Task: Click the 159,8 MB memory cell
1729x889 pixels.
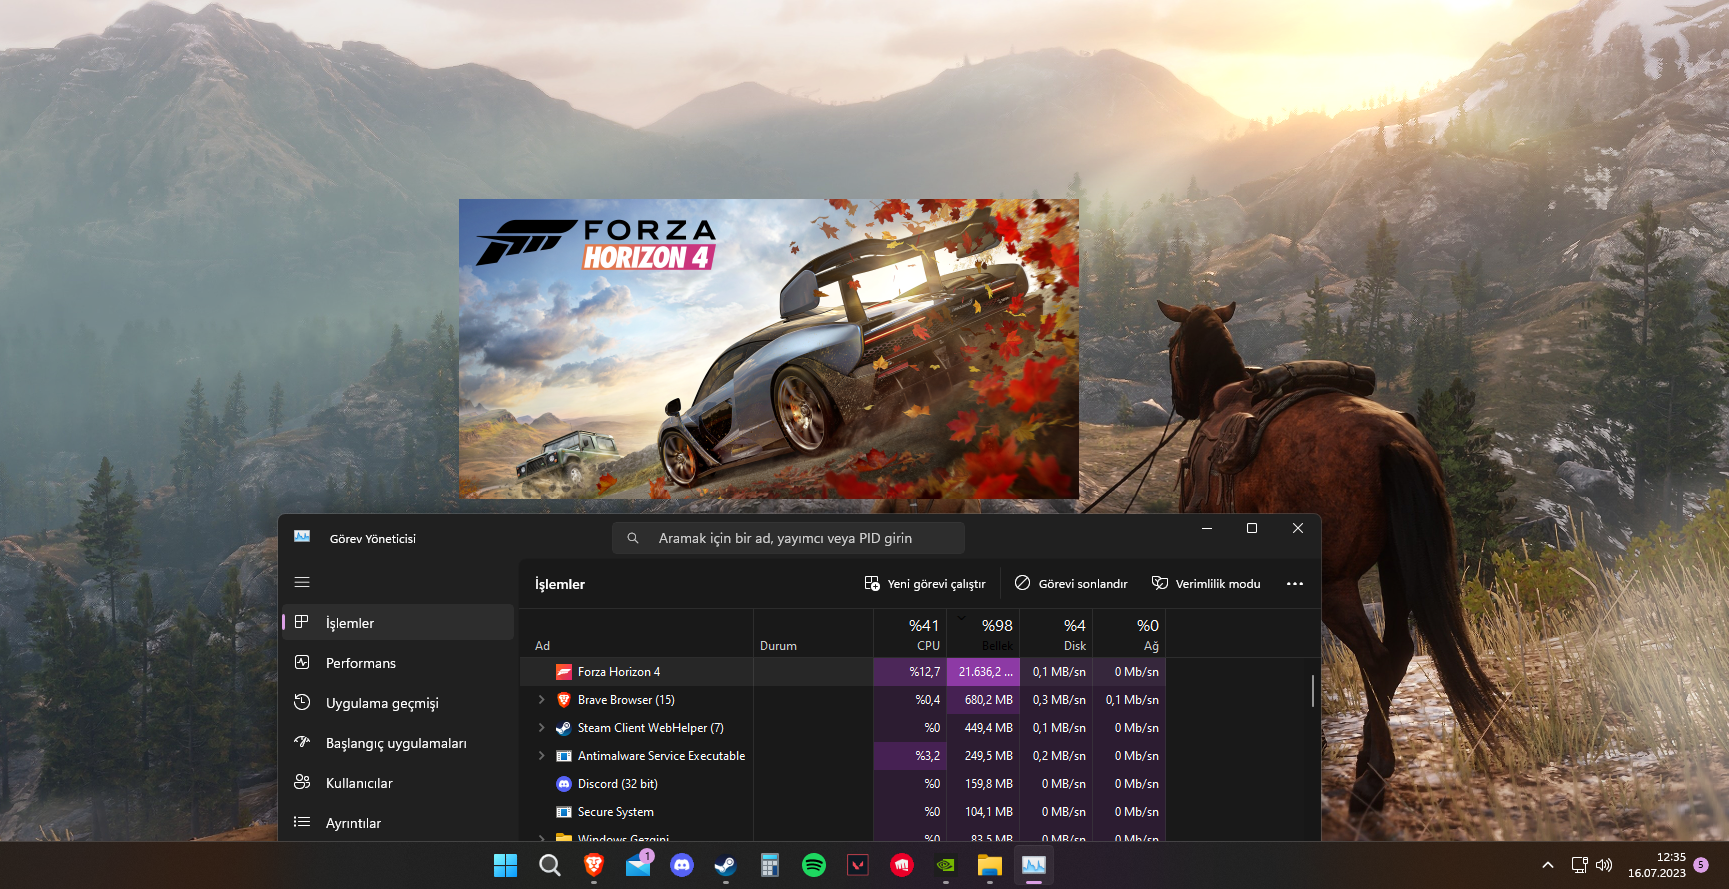Action: point(983,784)
